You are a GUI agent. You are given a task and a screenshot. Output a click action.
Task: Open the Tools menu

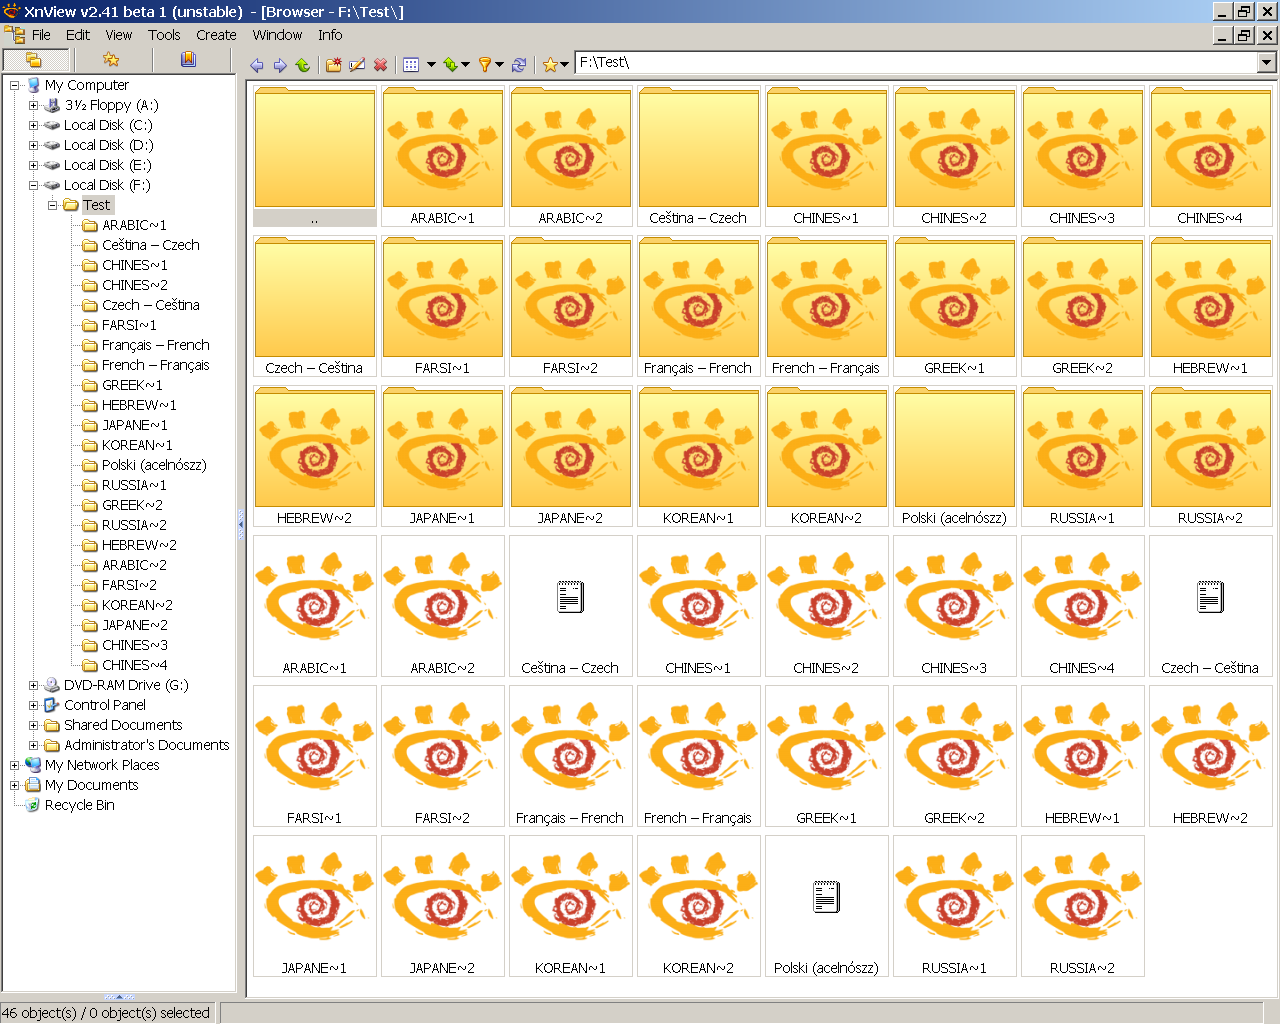pyautogui.click(x=164, y=35)
